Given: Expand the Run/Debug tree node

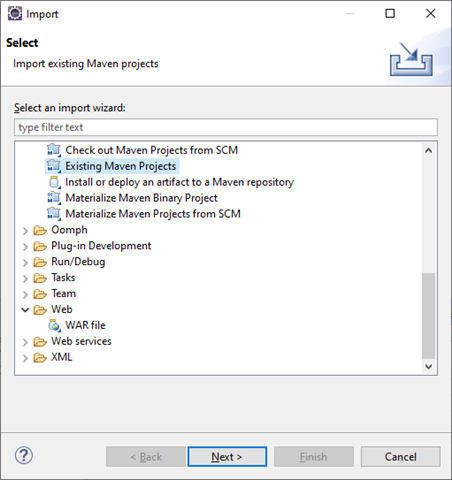Looking at the screenshot, I should pos(25,262).
